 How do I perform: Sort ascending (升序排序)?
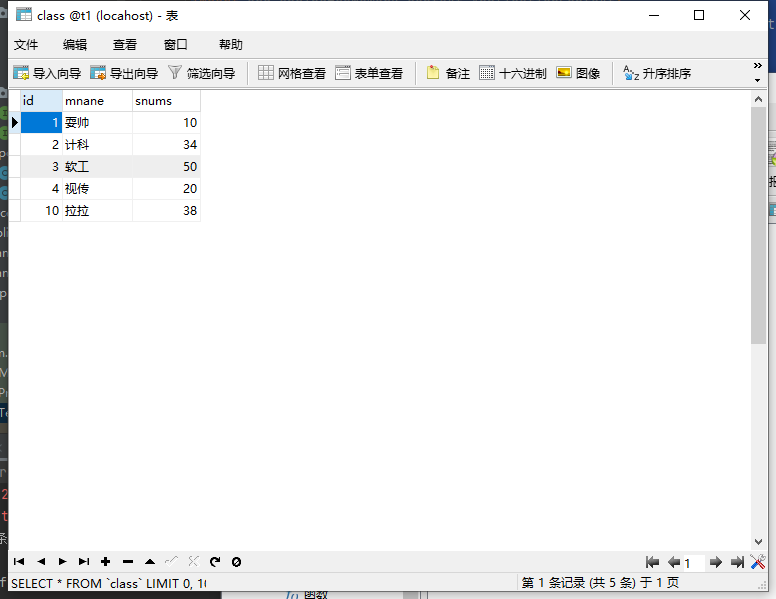657,73
